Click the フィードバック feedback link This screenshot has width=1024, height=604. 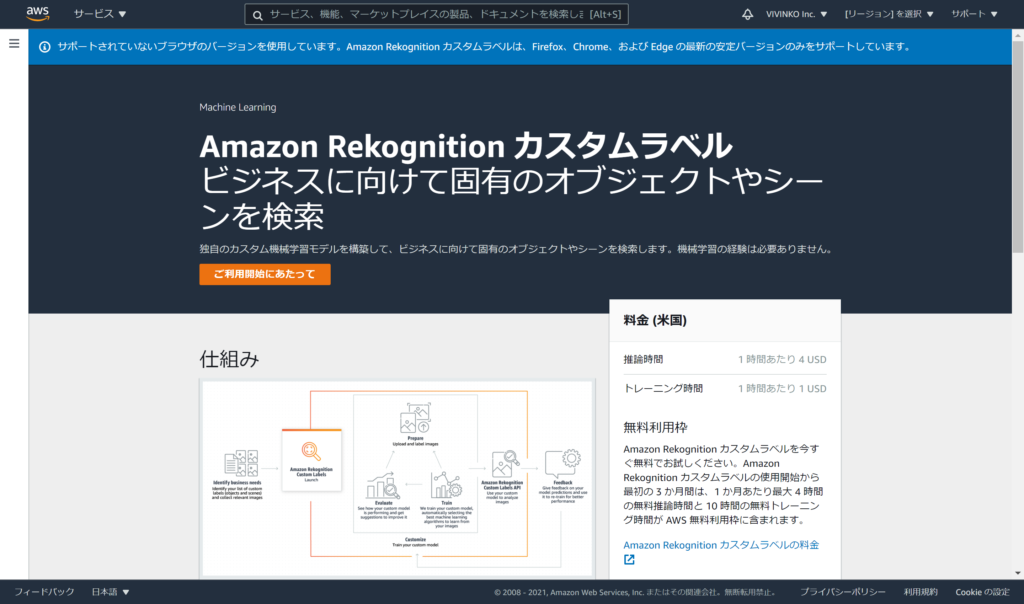(44, 592)
